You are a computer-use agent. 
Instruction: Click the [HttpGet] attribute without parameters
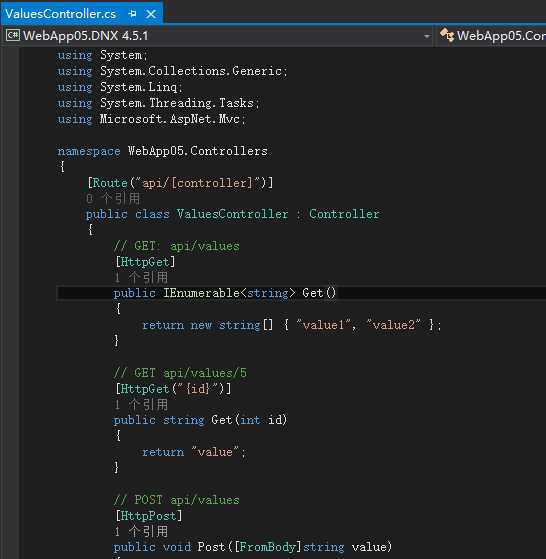145,262
